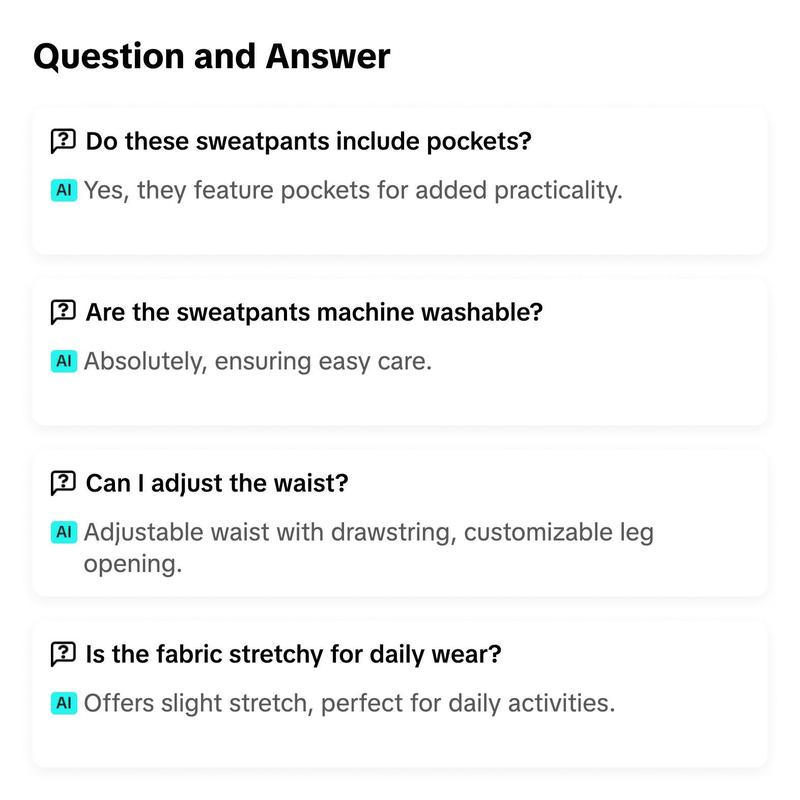
Task: Select the empty area of machine washable card
Action: (399, 399)
